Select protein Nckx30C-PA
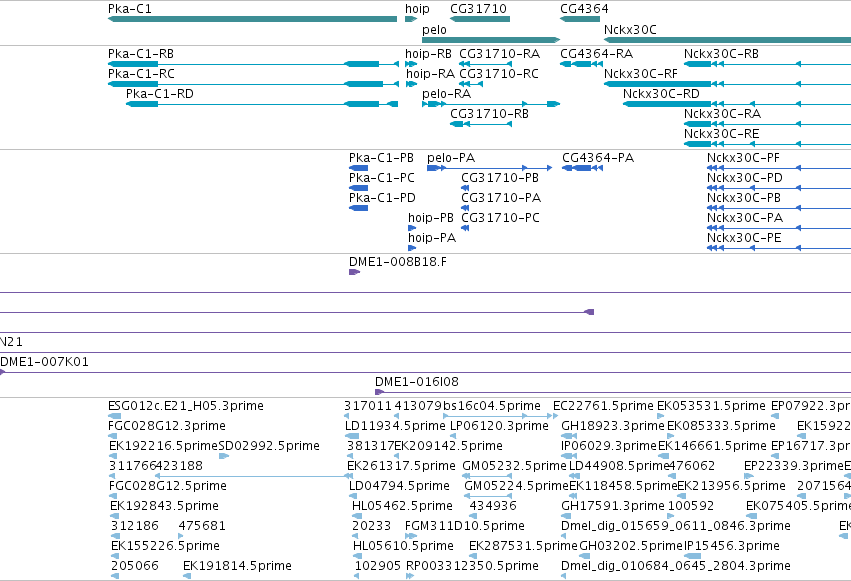 (x=745, y=218)
